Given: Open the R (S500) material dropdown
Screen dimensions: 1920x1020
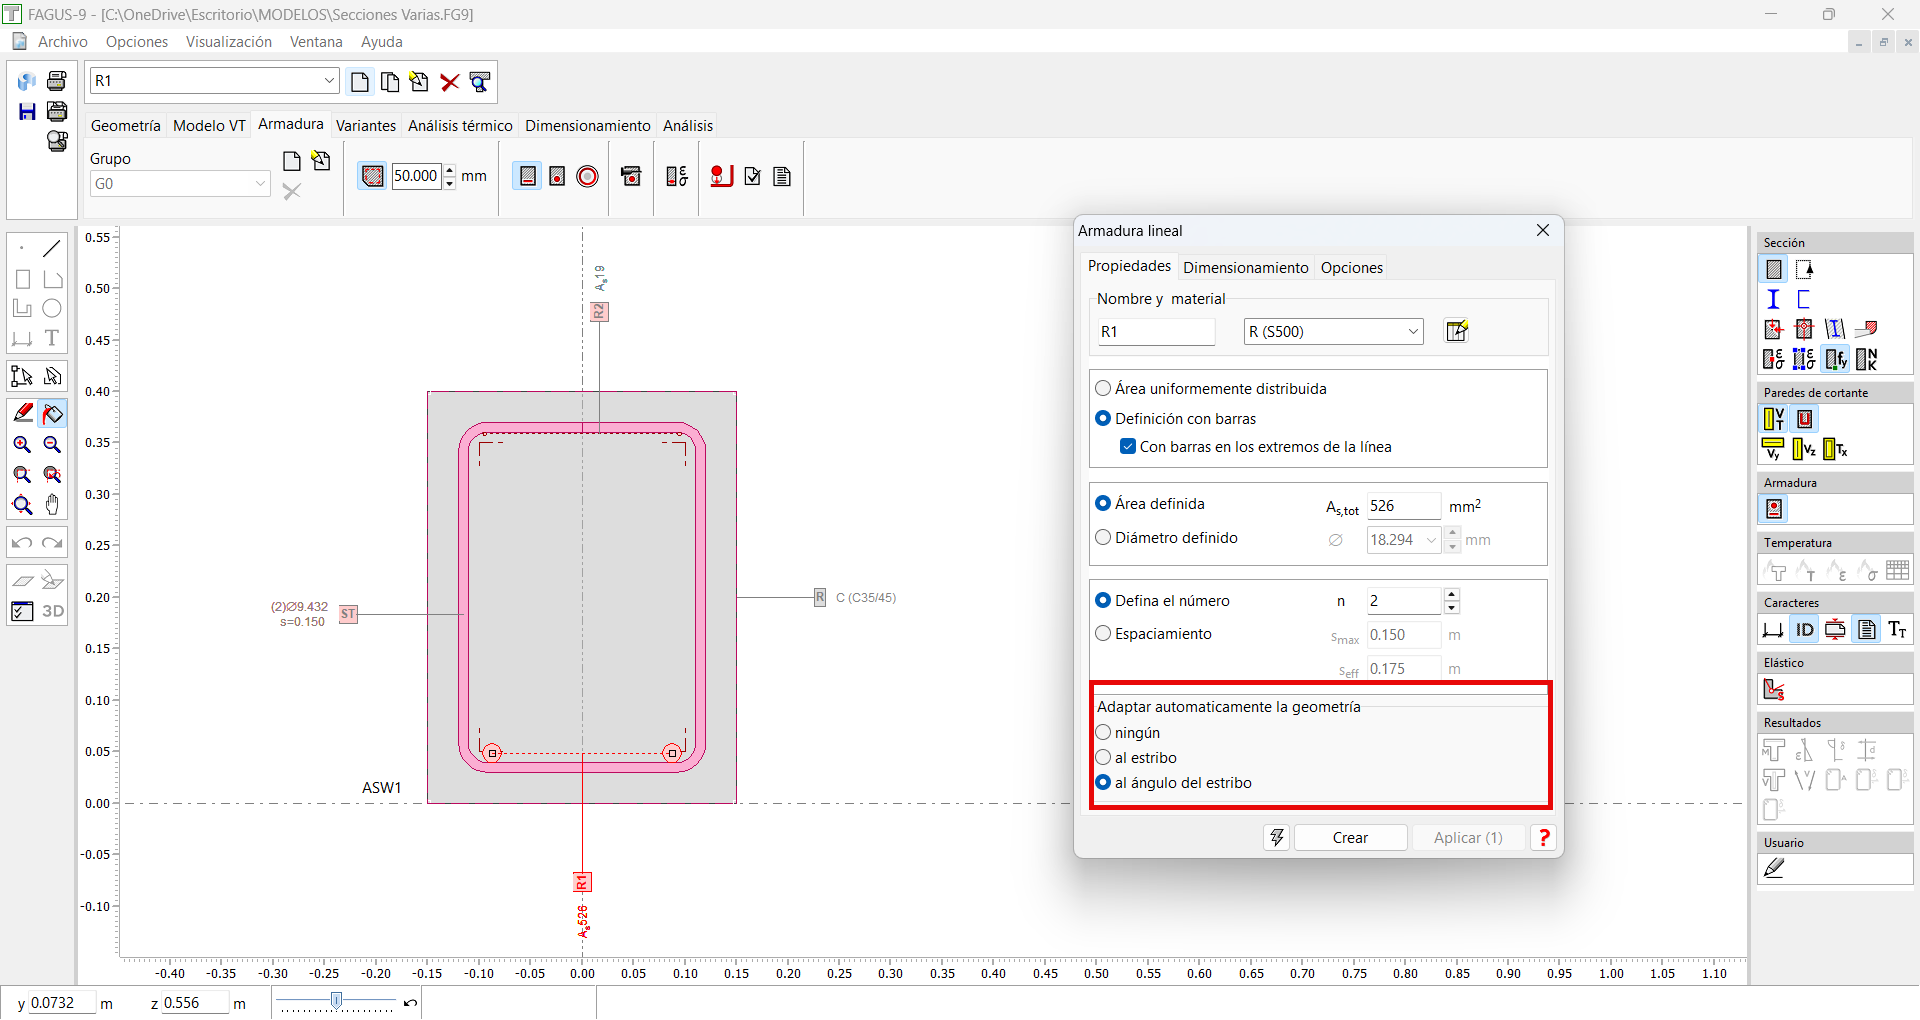Looking at the screenshot, I should (x=1413, y=332).
